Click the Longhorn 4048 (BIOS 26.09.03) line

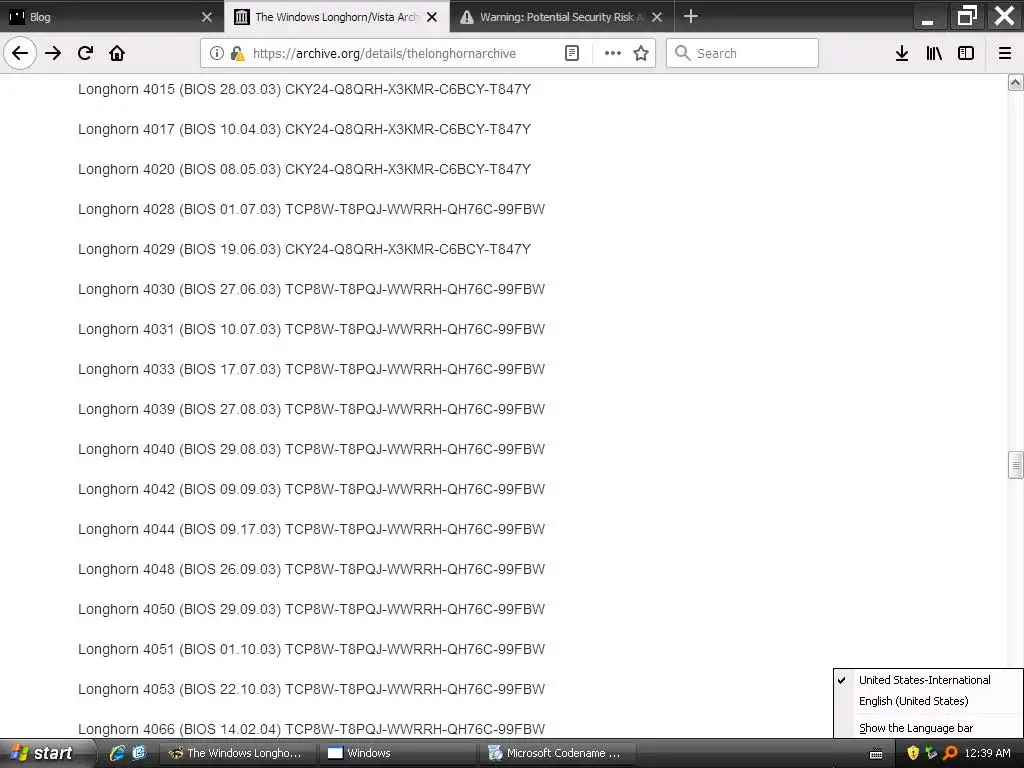[312, 569]
